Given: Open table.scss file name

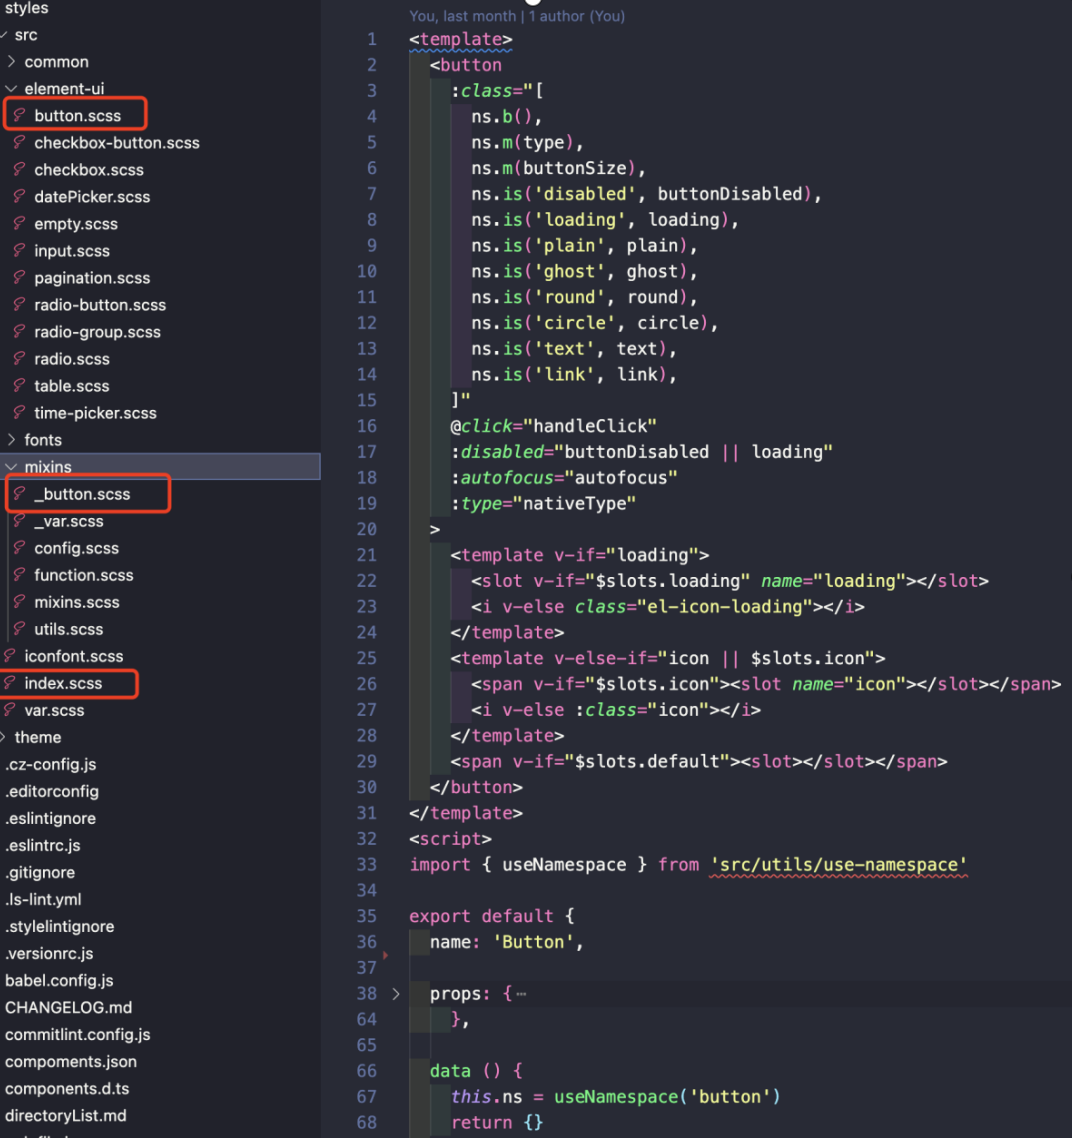Looking at the screenshot, I should coord(72,386).
